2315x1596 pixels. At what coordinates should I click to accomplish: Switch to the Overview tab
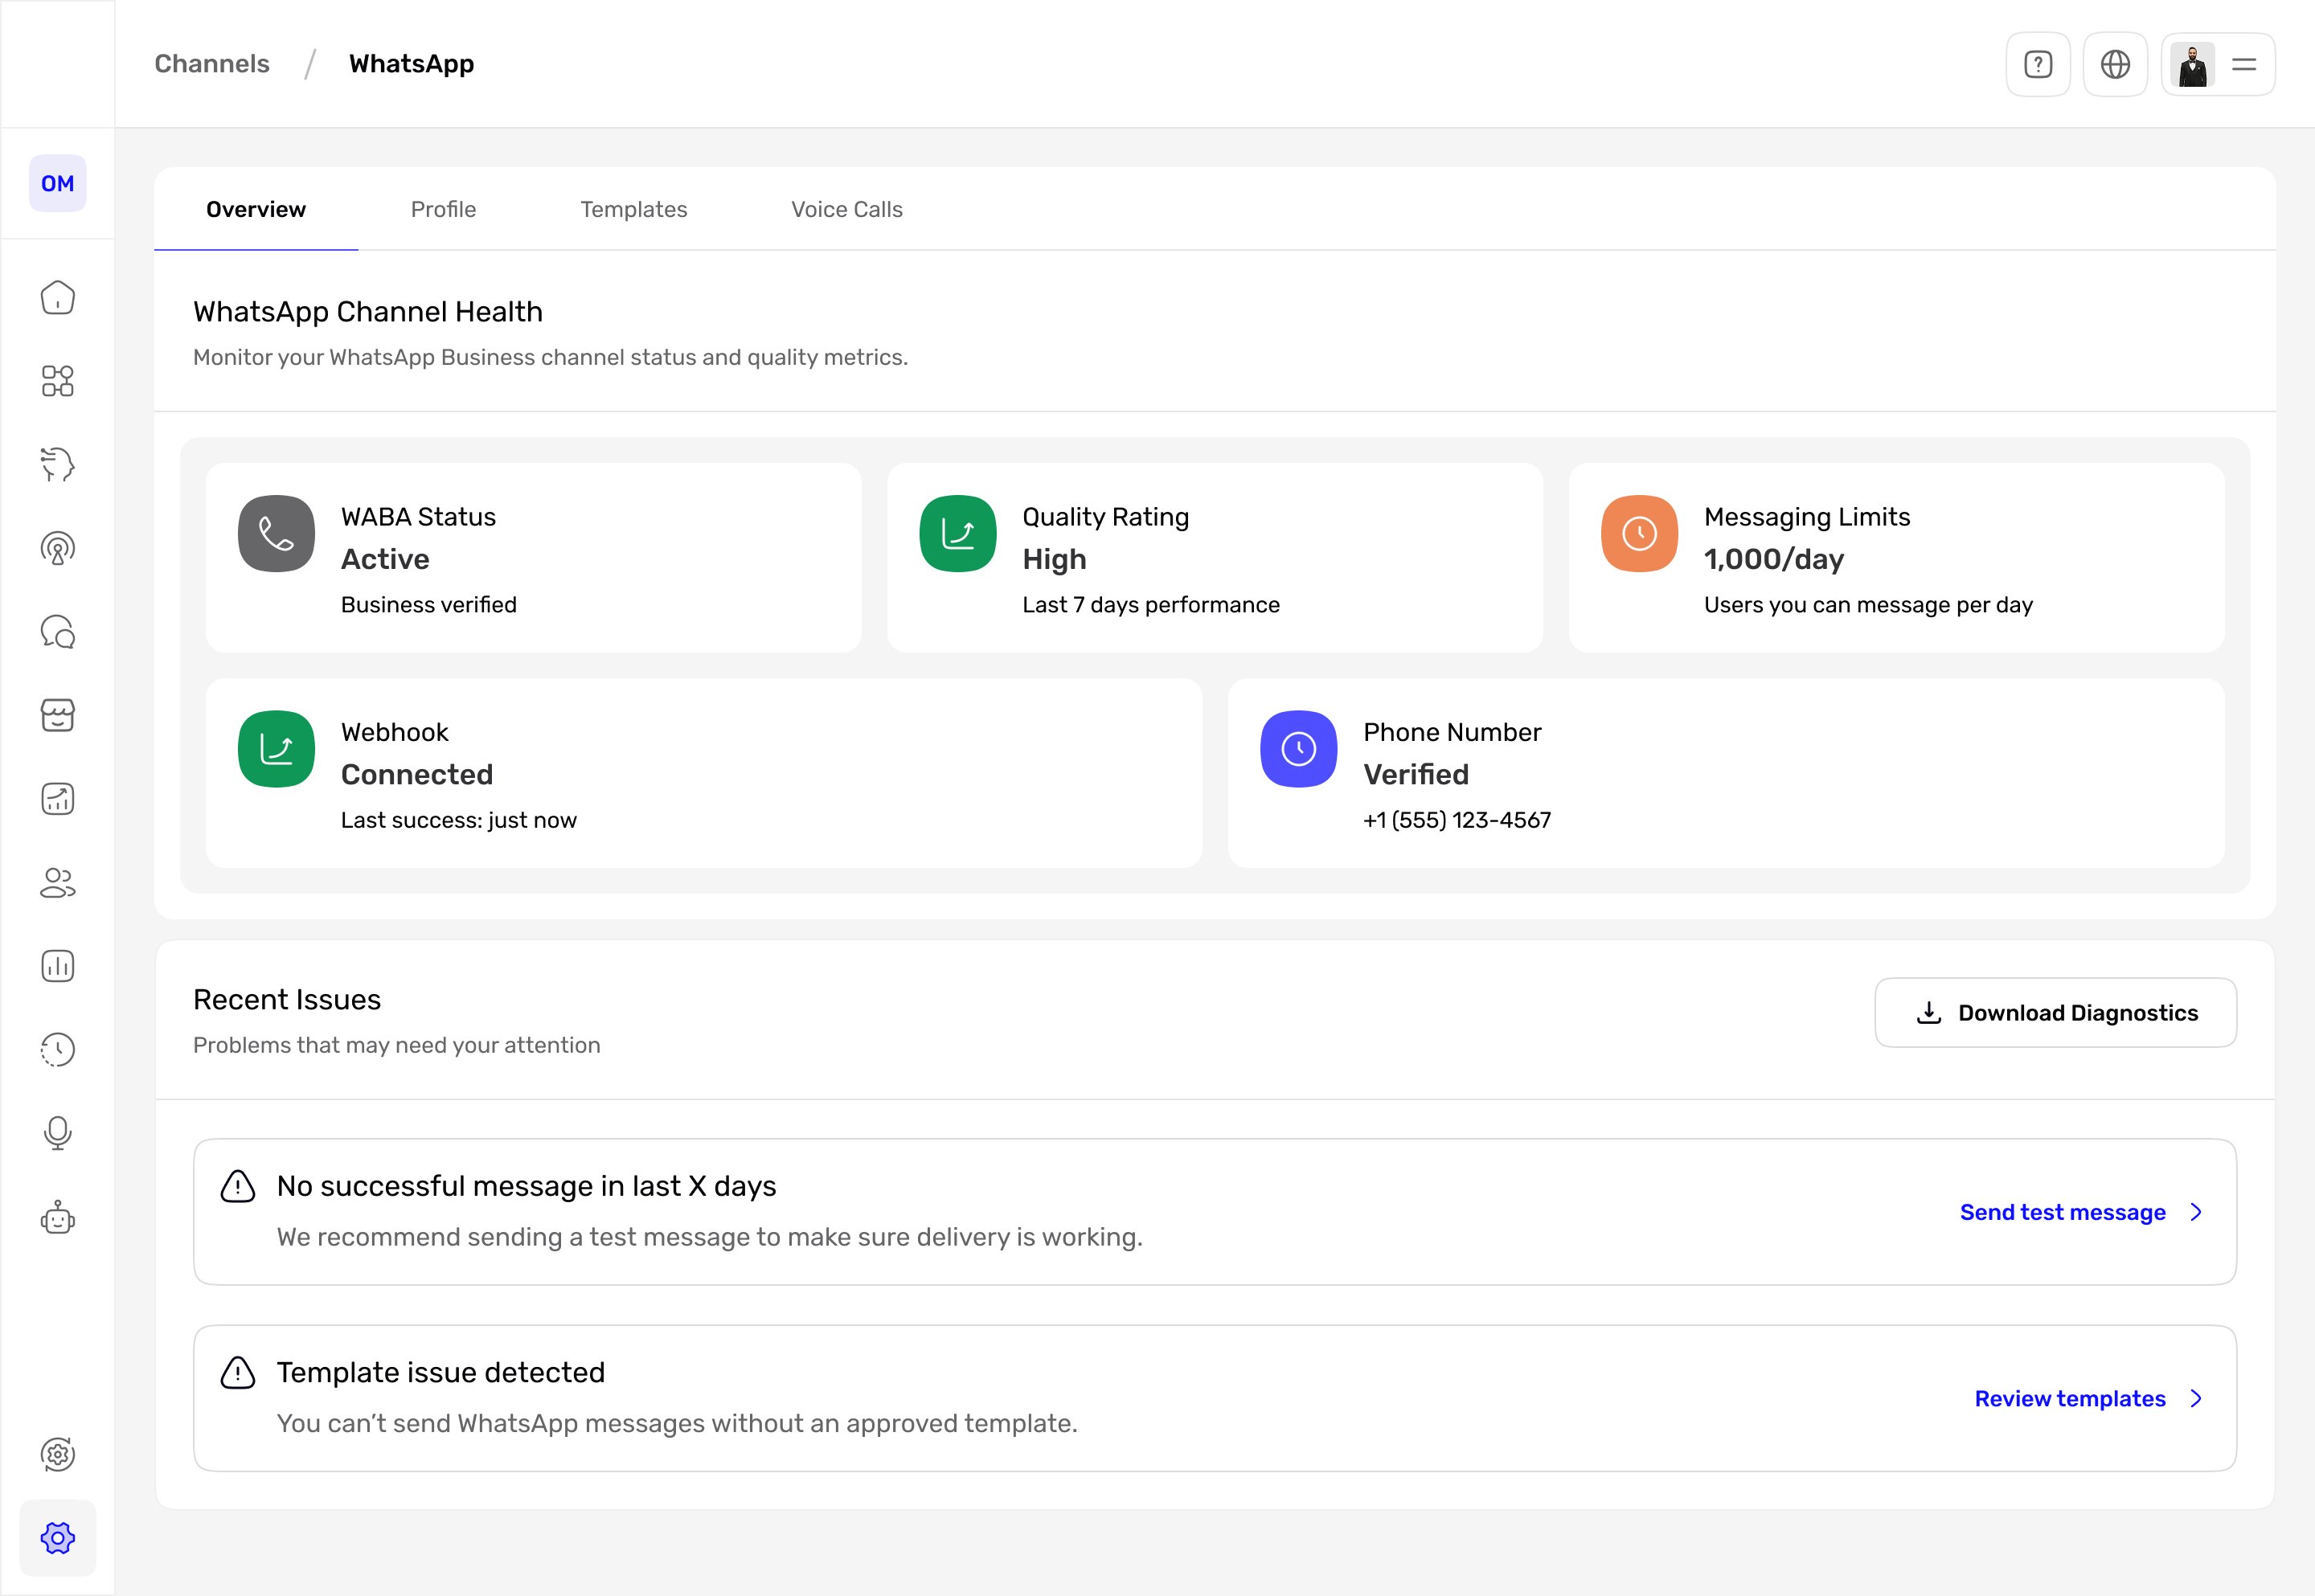pos(256,209)
